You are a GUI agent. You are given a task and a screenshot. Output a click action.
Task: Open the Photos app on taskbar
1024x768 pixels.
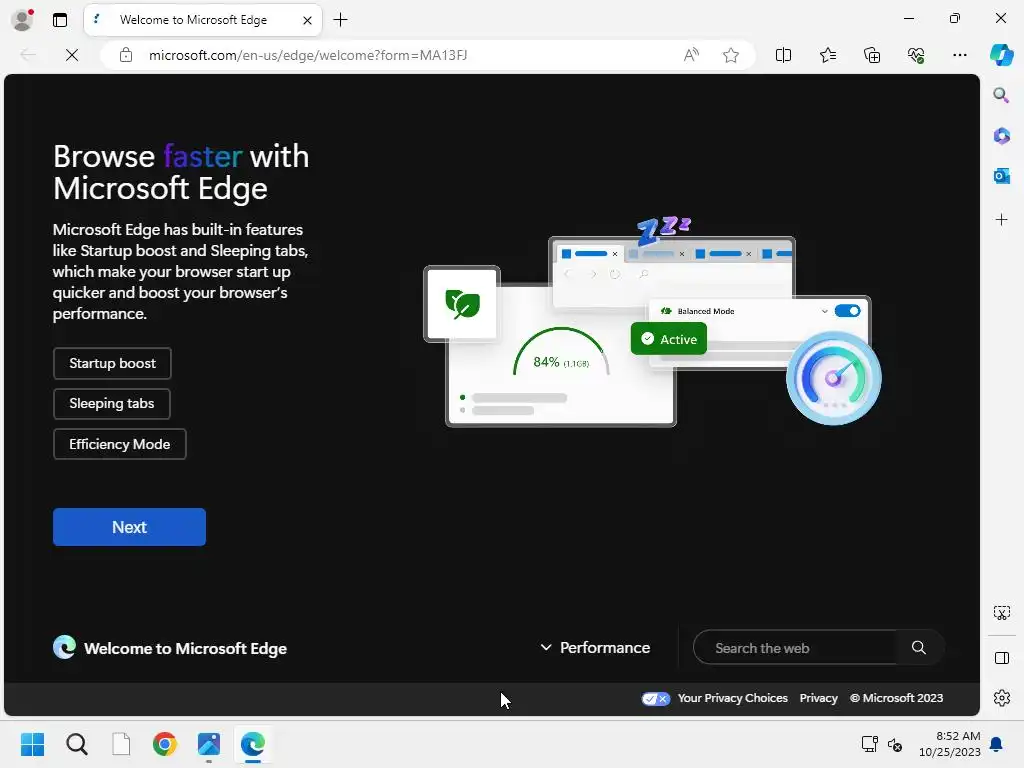[208, 744]
